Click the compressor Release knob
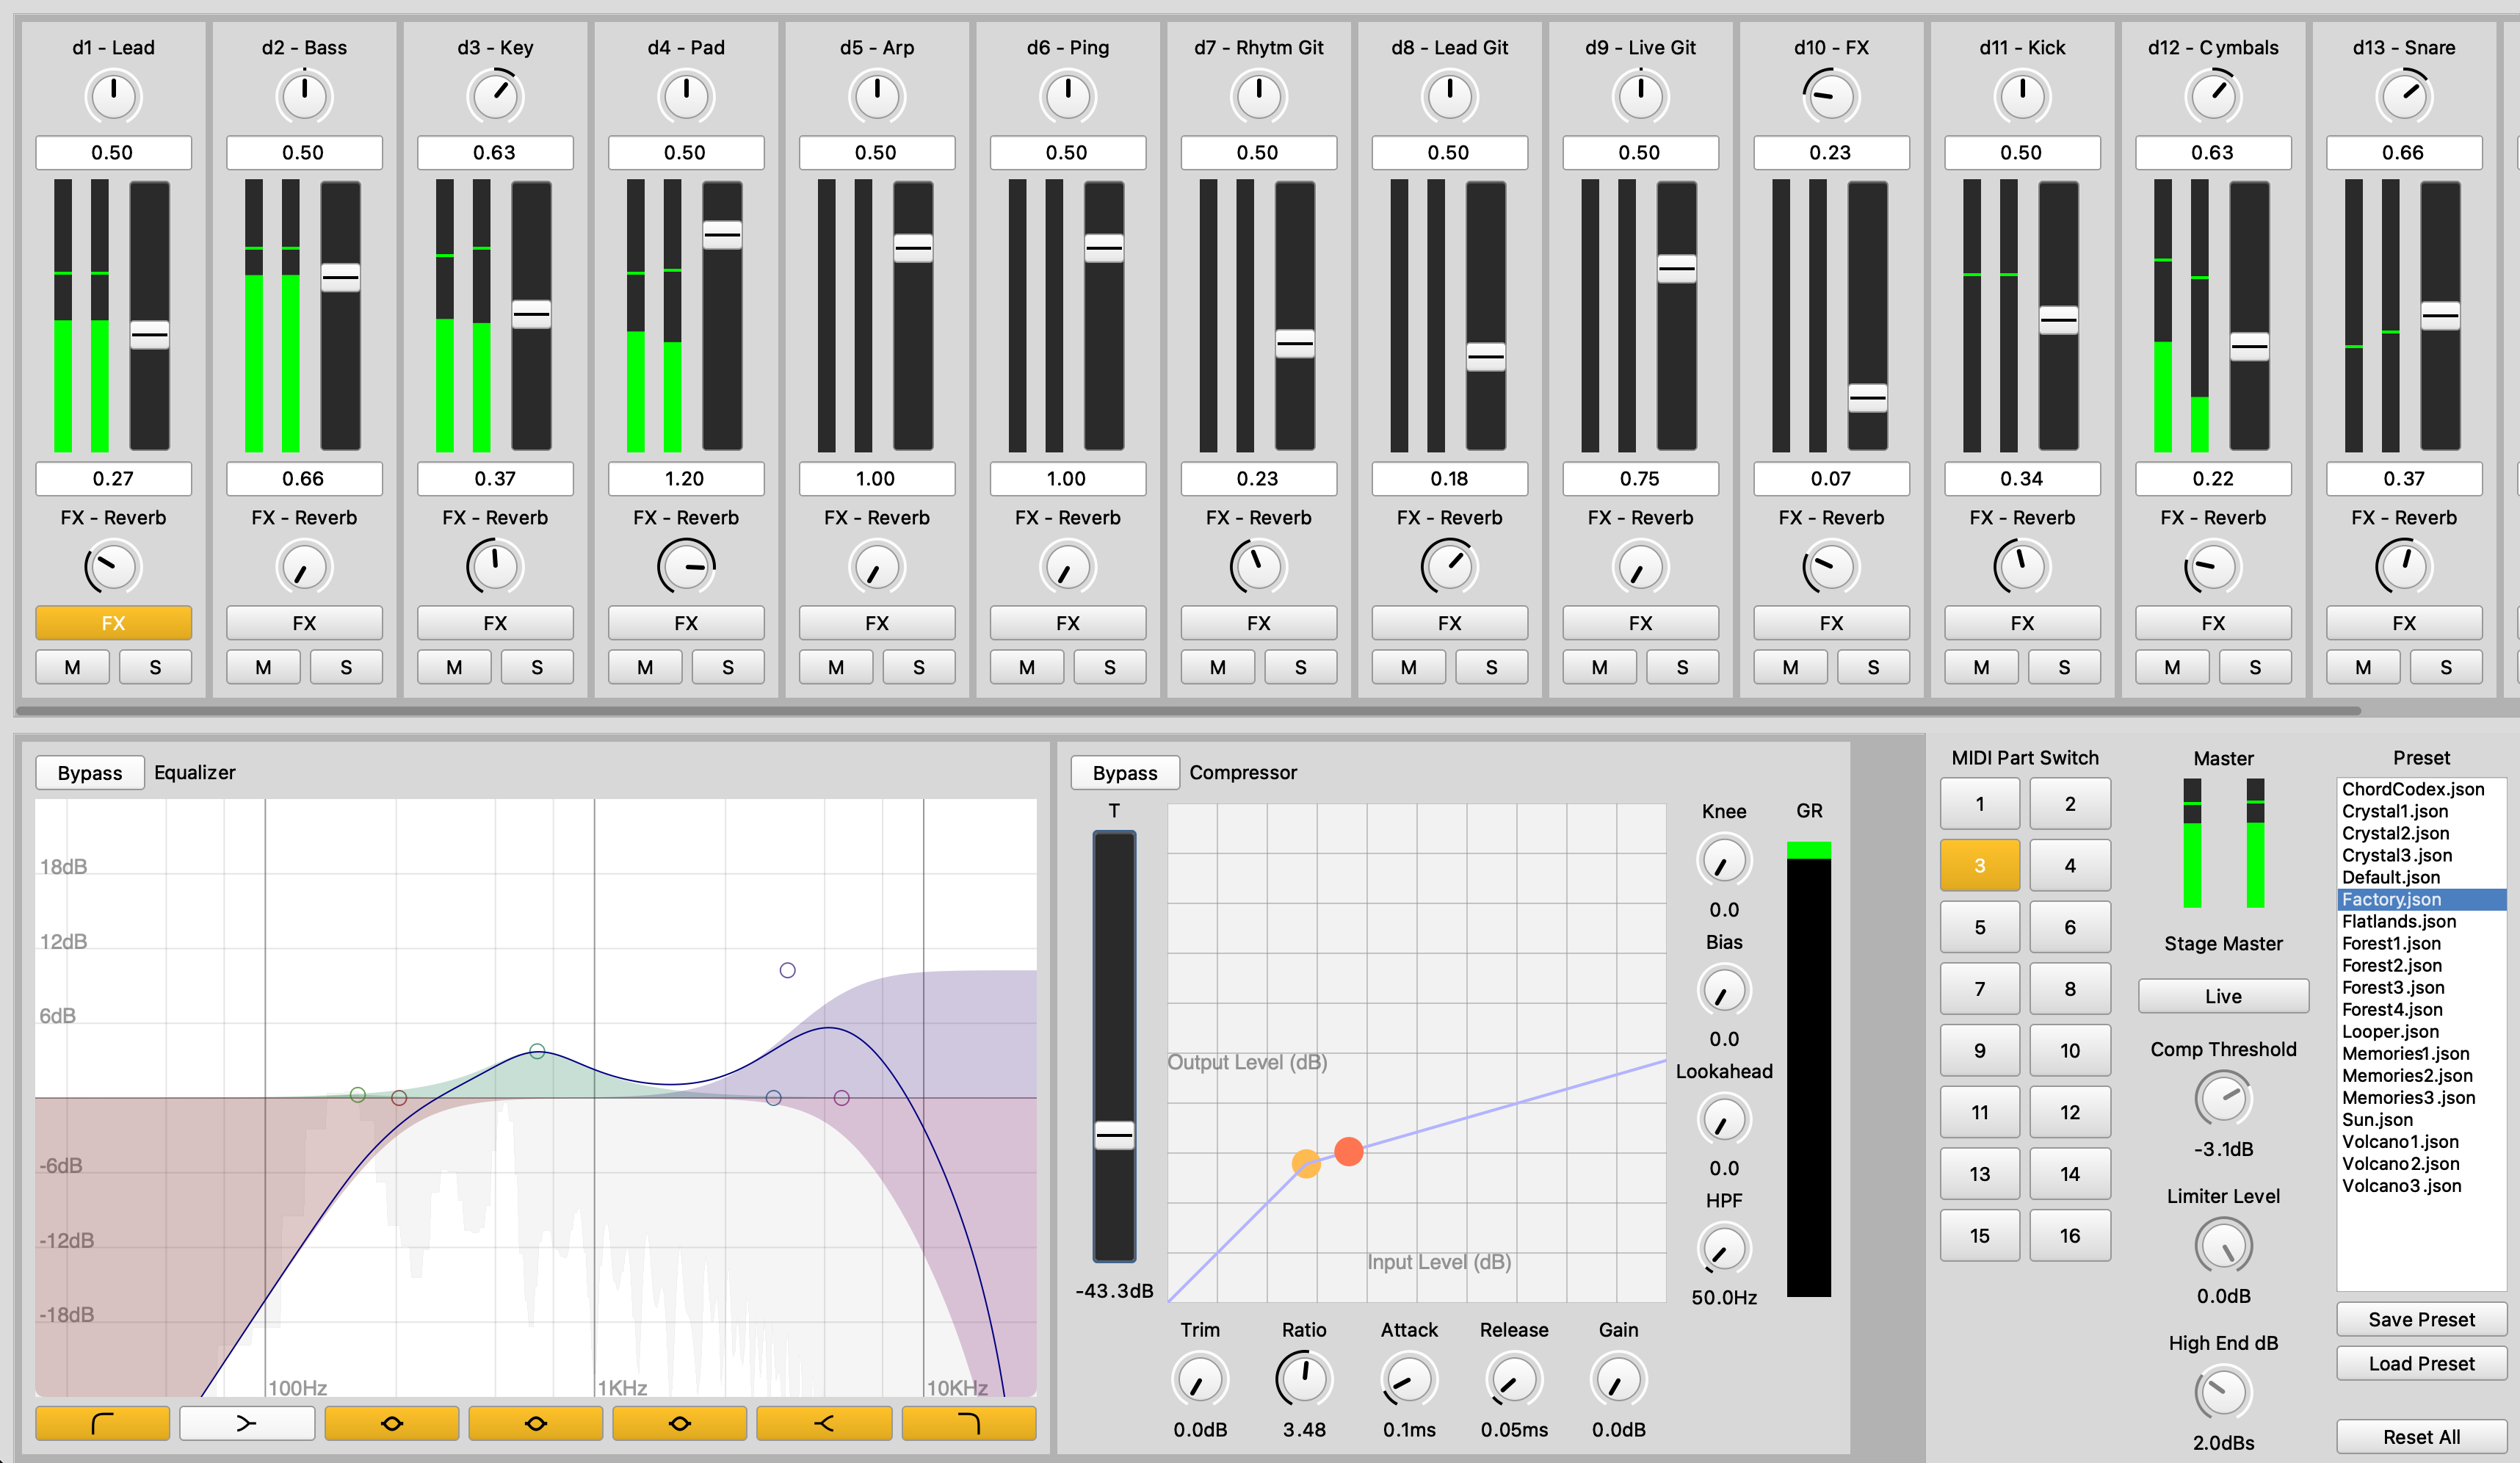 tap(1514, 1380)
